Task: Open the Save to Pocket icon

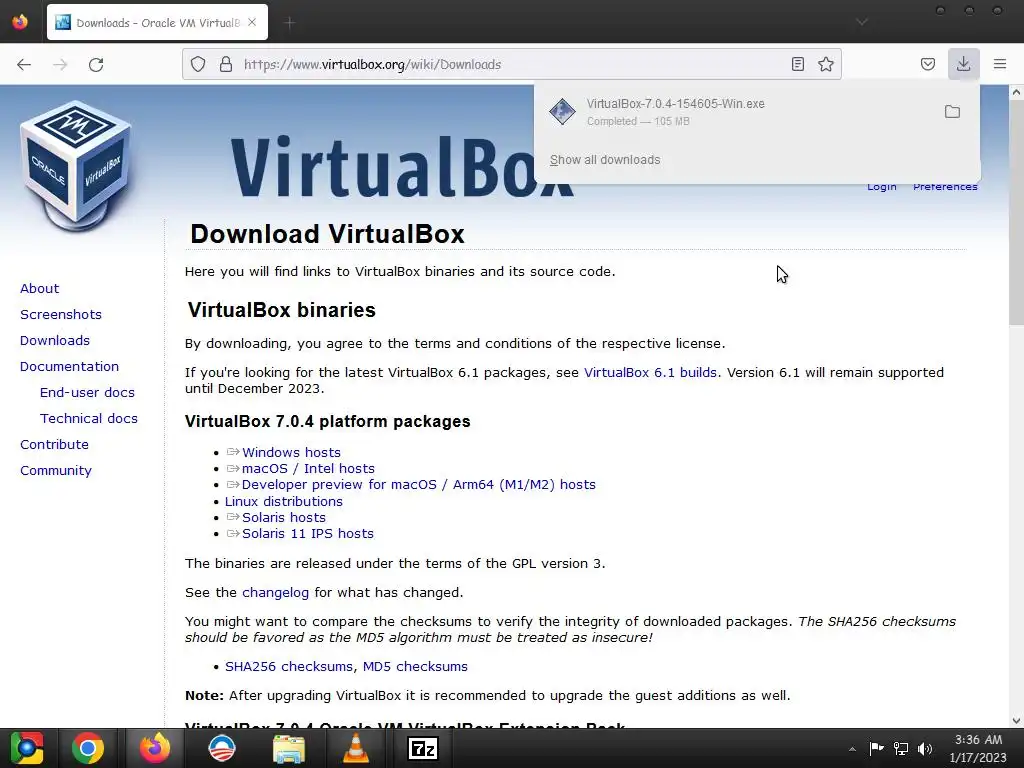Action: click(x=927, y=64)
